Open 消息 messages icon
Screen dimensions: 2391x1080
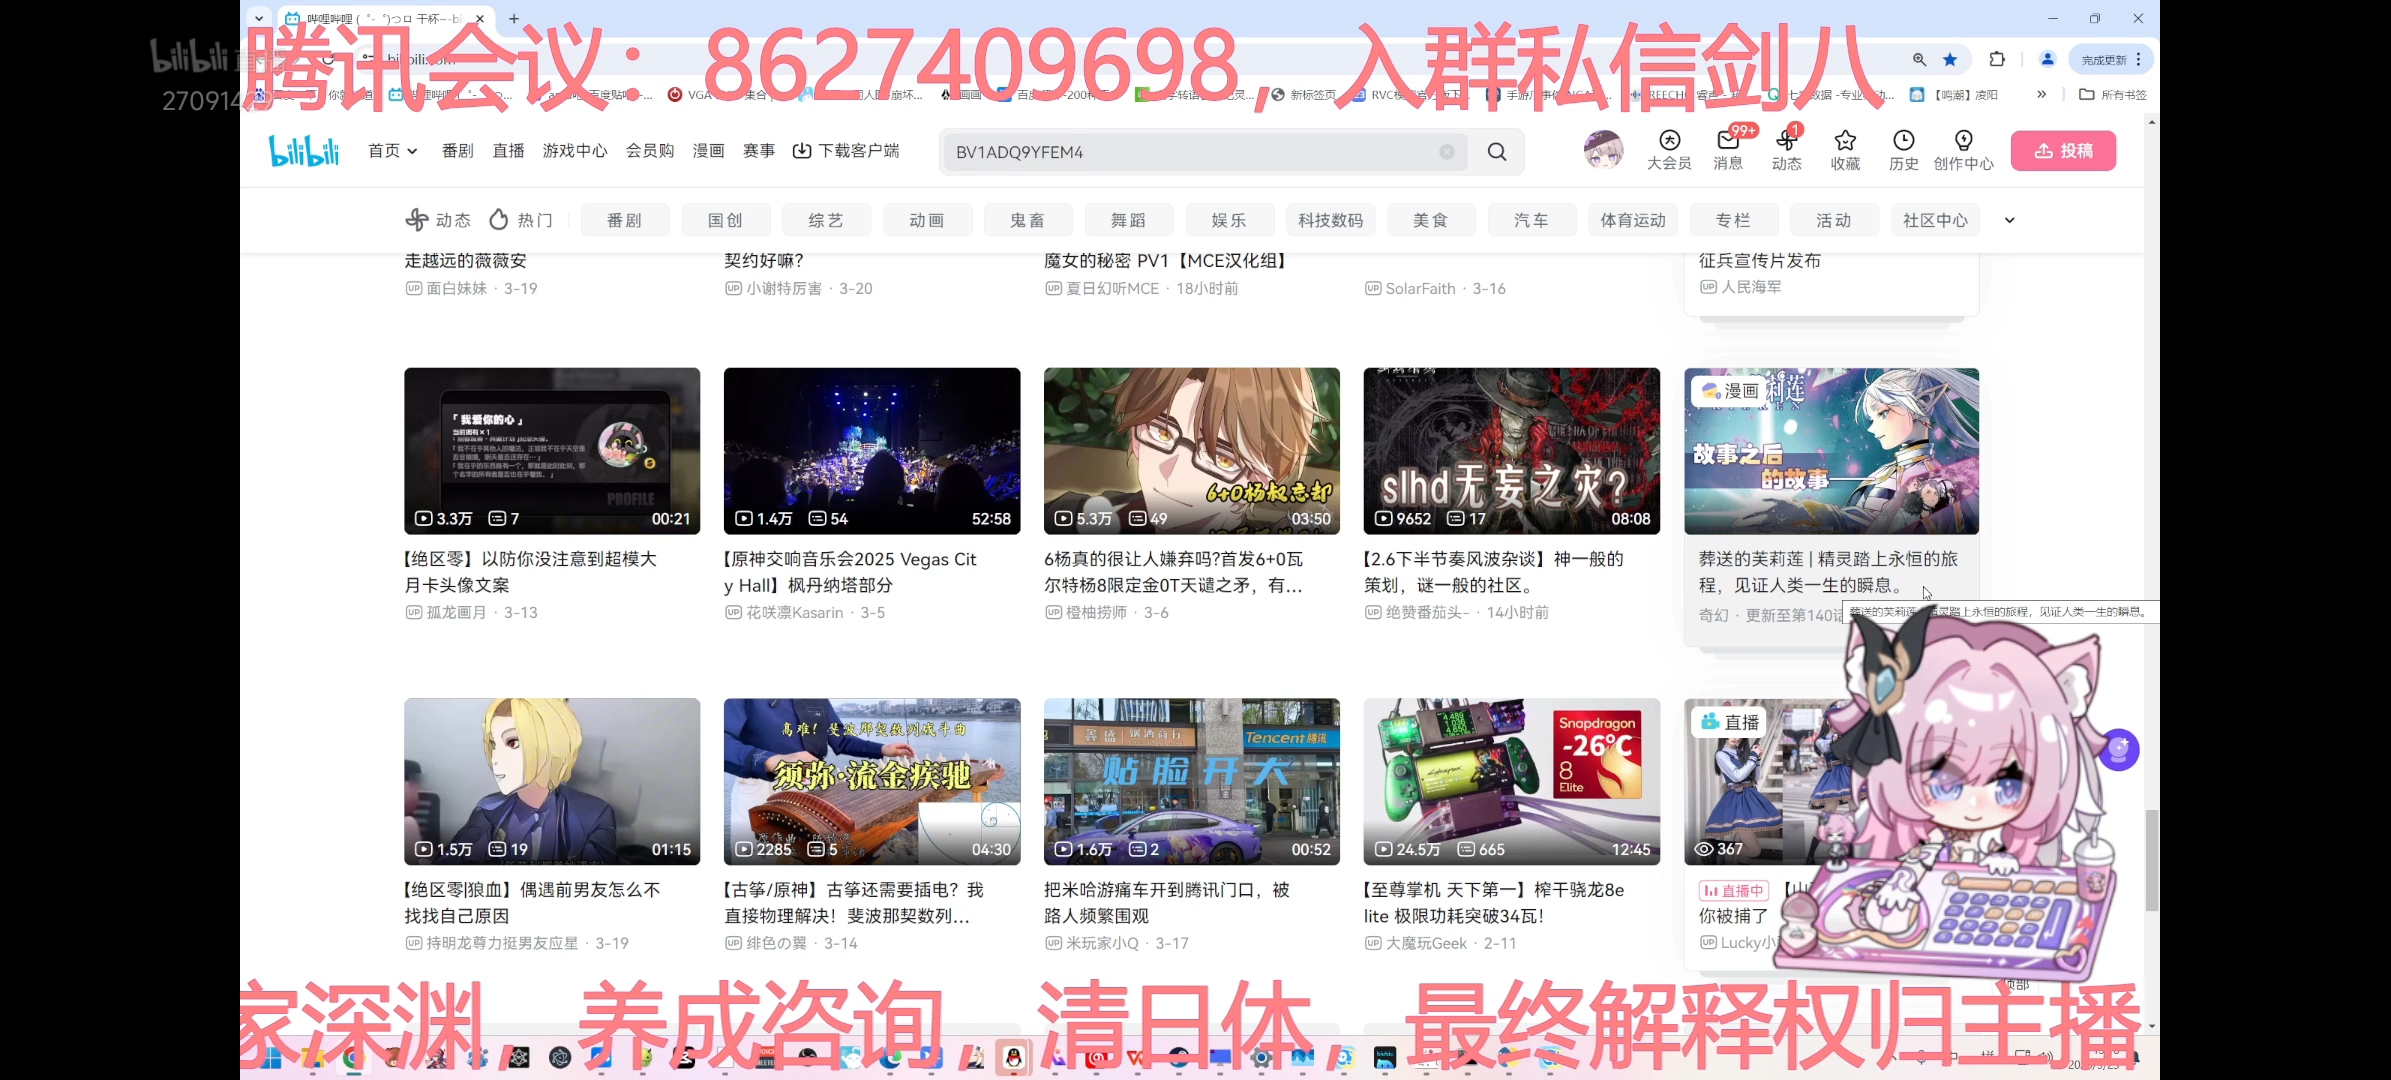pos(1728,150)
